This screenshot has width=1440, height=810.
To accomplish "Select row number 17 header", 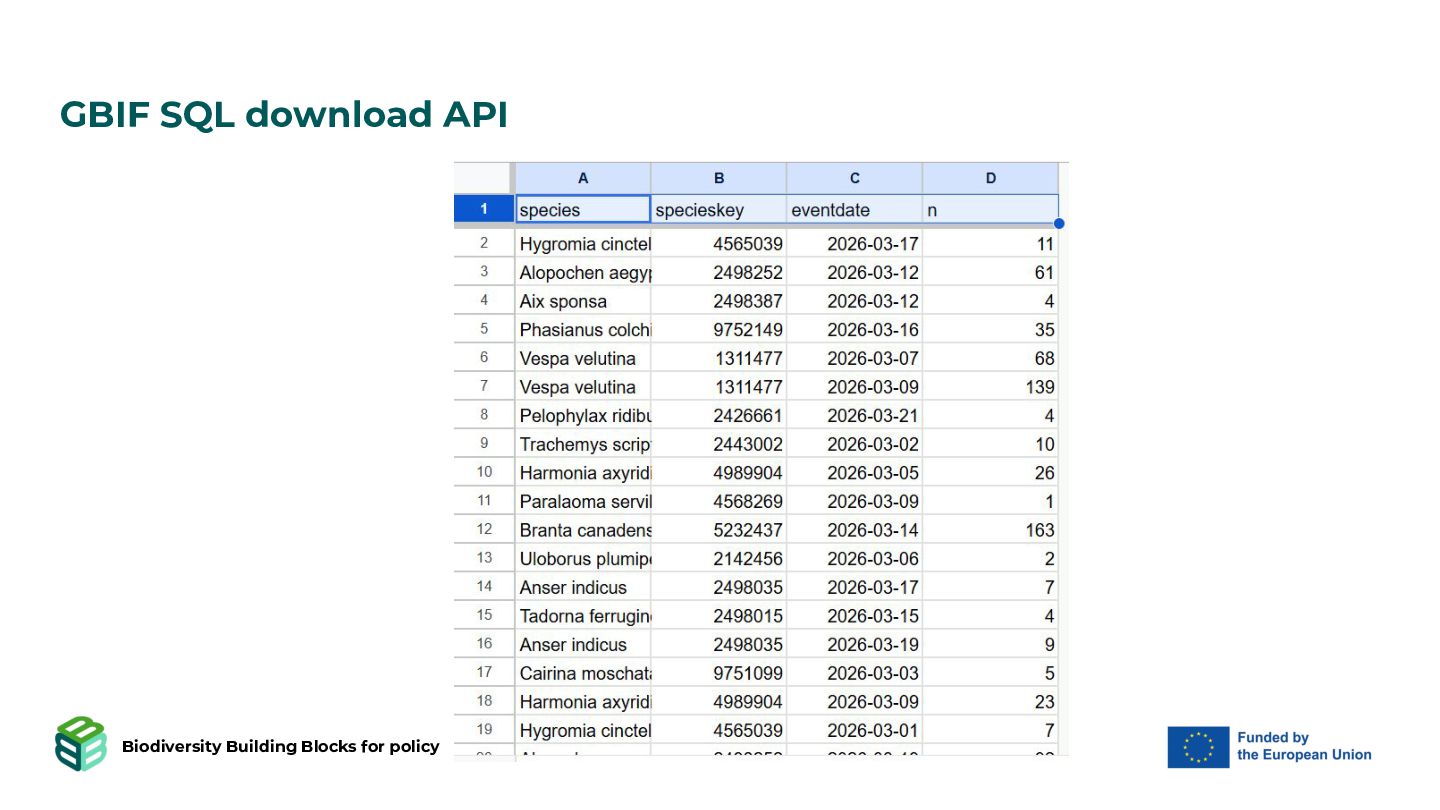I will 484,672.
